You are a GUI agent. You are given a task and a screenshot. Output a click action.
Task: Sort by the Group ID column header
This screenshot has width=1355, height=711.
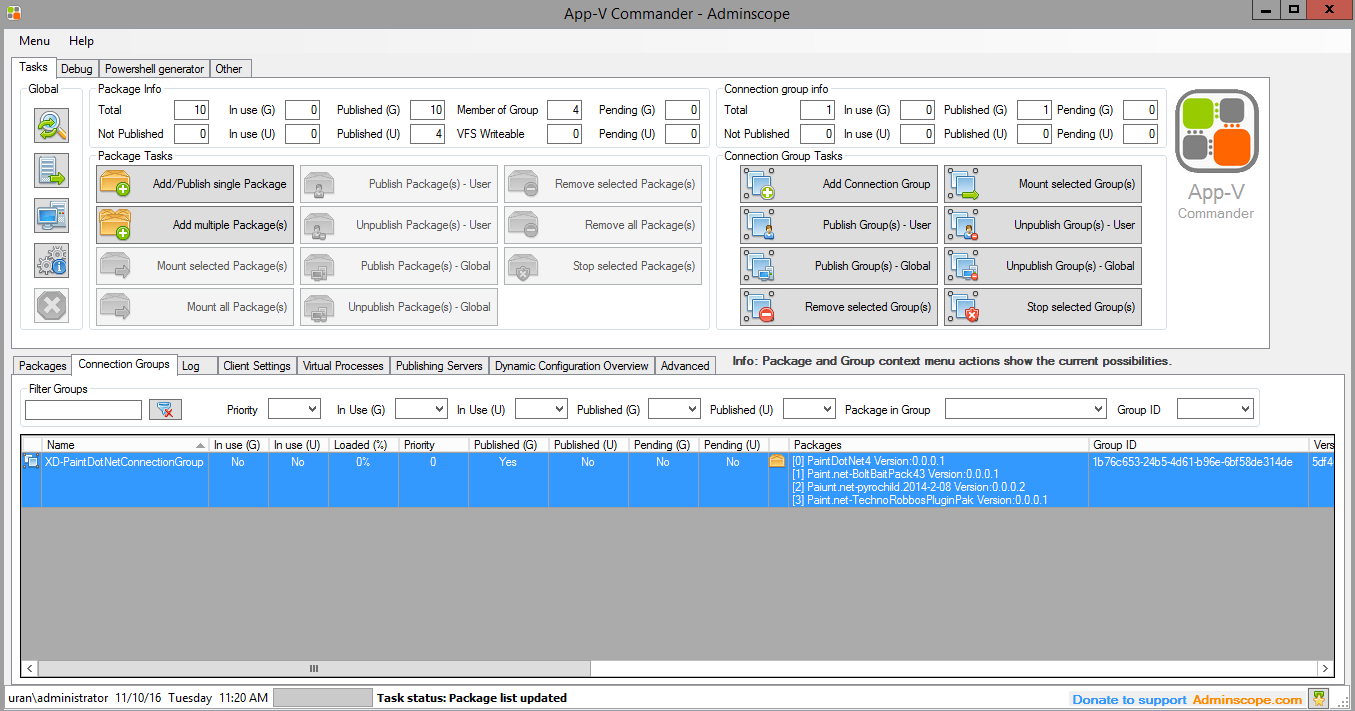tap(1198, 445)
